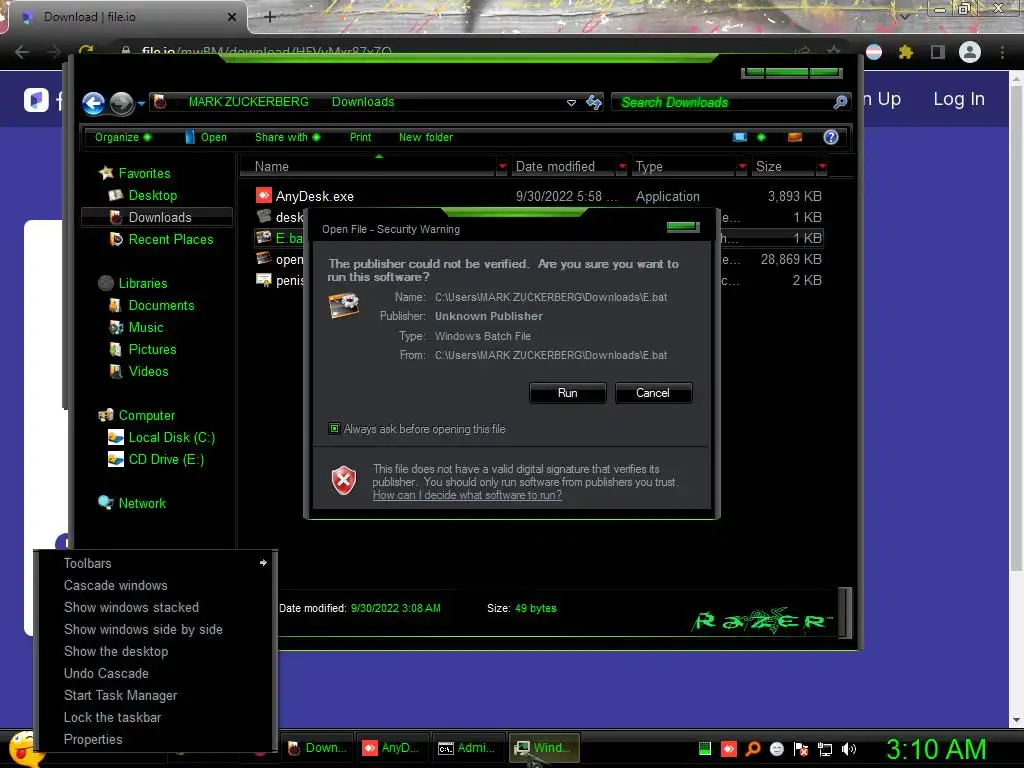Open the Type column filter dropdown

(x=741, y=167)
